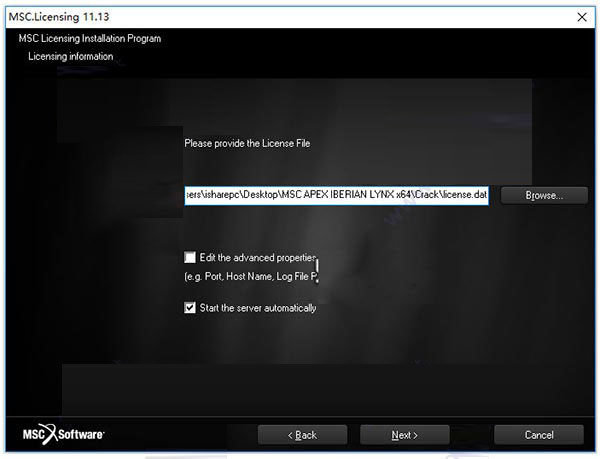Click the license file path input field
The width and height of the screenshot is (600, 459).
click(336, 195)
